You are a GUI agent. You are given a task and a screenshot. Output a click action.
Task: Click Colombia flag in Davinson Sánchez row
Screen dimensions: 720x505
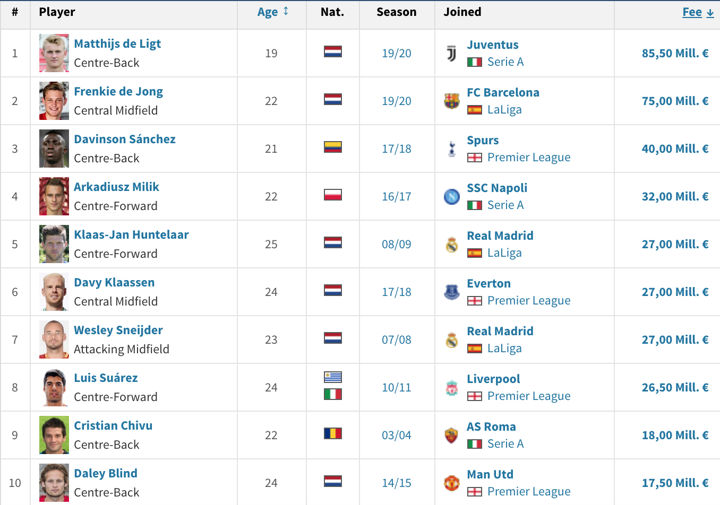[x=333, y=147]
